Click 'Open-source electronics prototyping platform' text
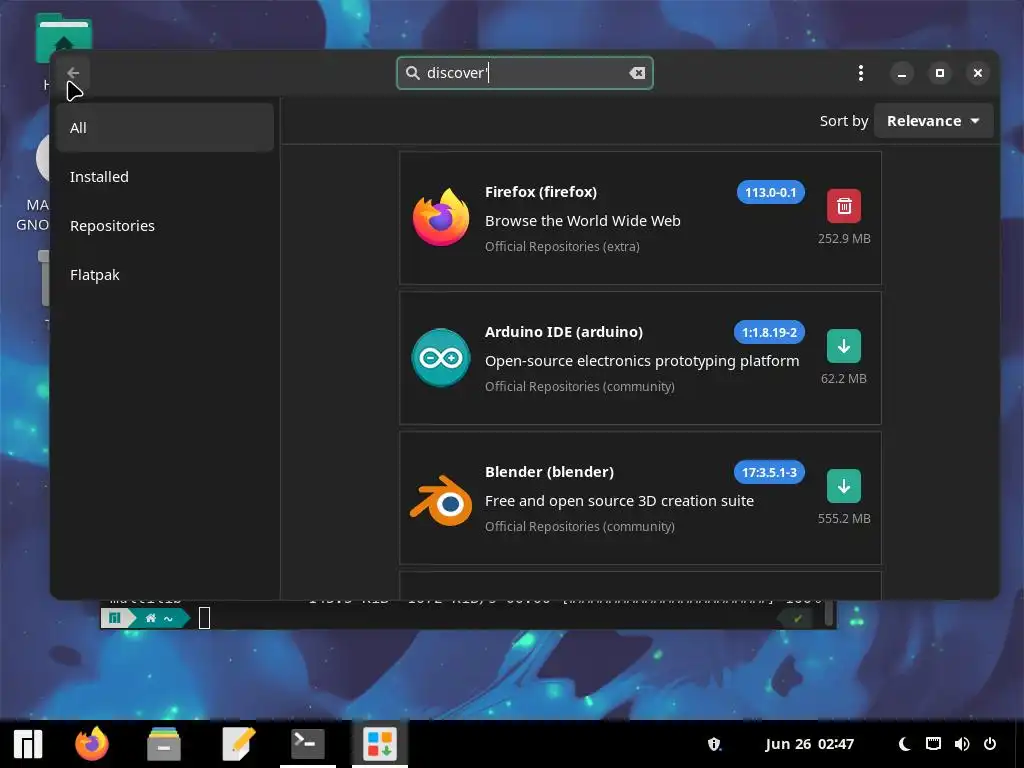The width and height of the screenshot is (1024, 768). (x=642, y=361)
